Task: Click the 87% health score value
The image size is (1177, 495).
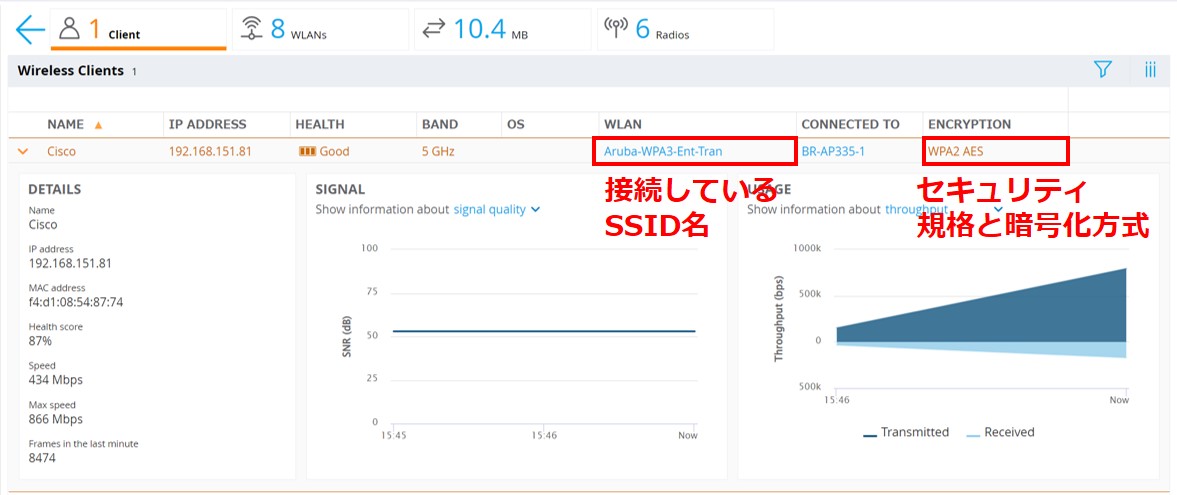Action: (41, 341)
